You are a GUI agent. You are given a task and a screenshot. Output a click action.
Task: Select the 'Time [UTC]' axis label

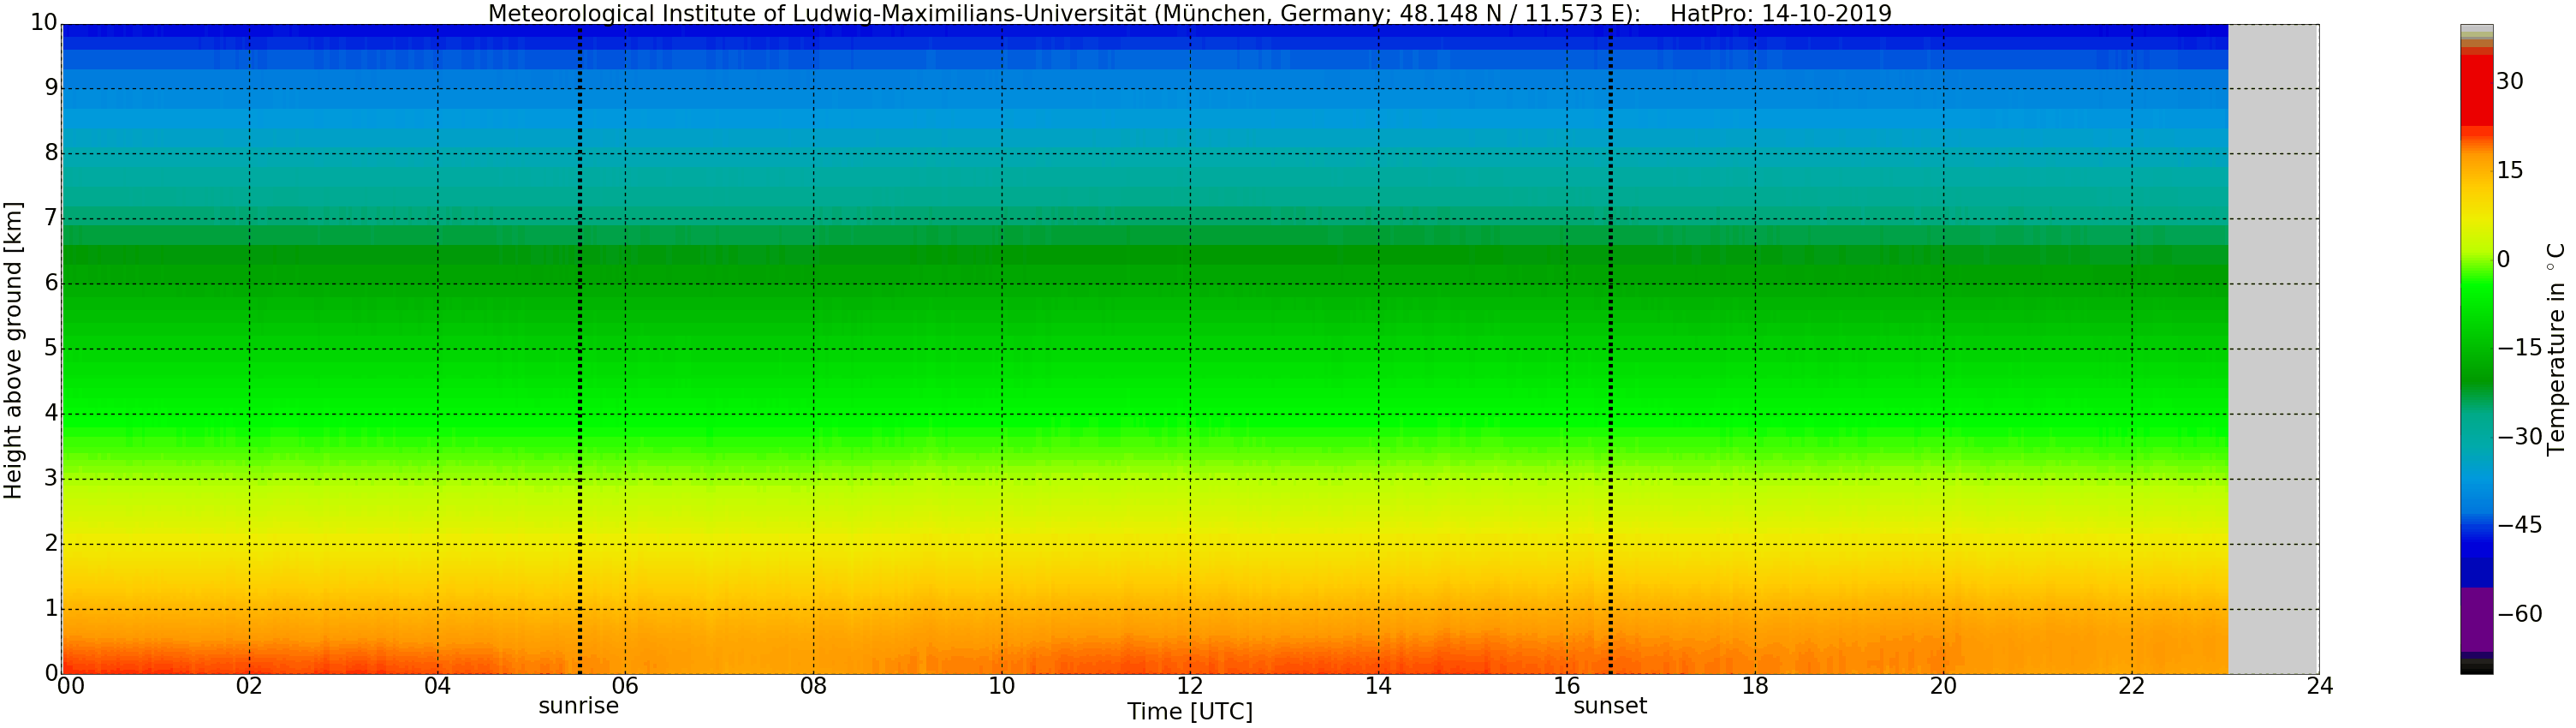click(x=1189, y=712)
